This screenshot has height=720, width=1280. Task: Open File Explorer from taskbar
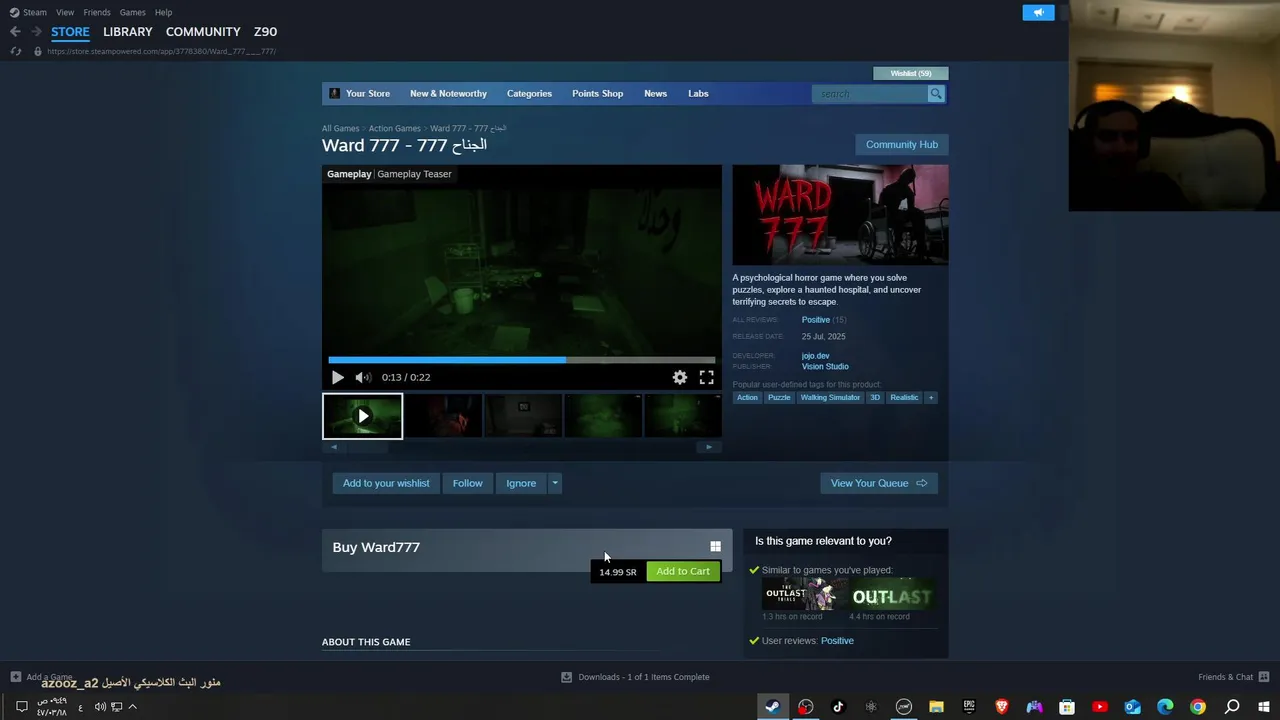click(x=936, y=707)
